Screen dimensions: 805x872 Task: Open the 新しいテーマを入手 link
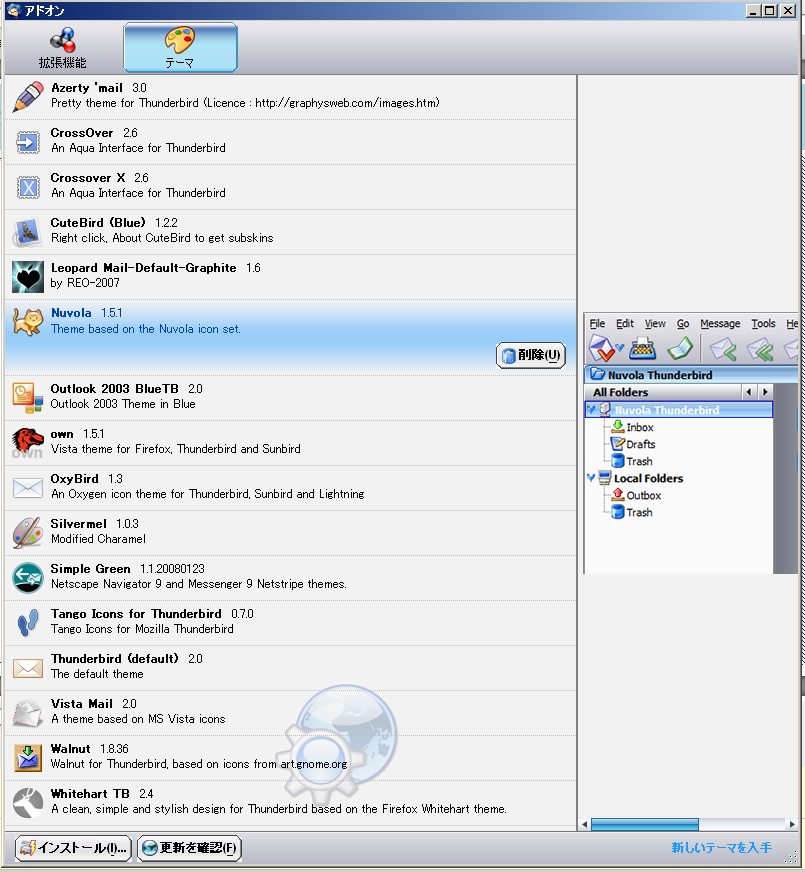721,848
